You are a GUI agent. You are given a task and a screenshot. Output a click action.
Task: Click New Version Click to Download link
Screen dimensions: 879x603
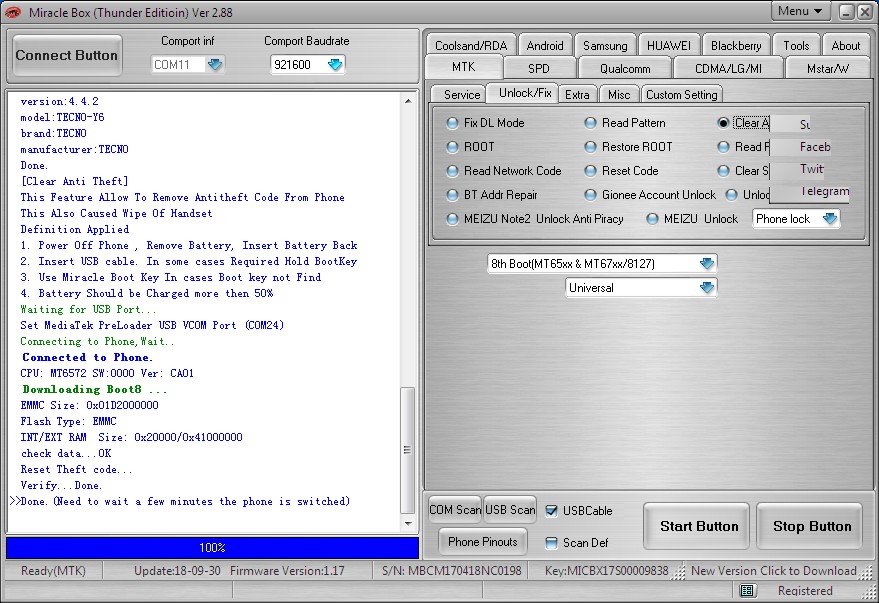(x=774, y=570)
